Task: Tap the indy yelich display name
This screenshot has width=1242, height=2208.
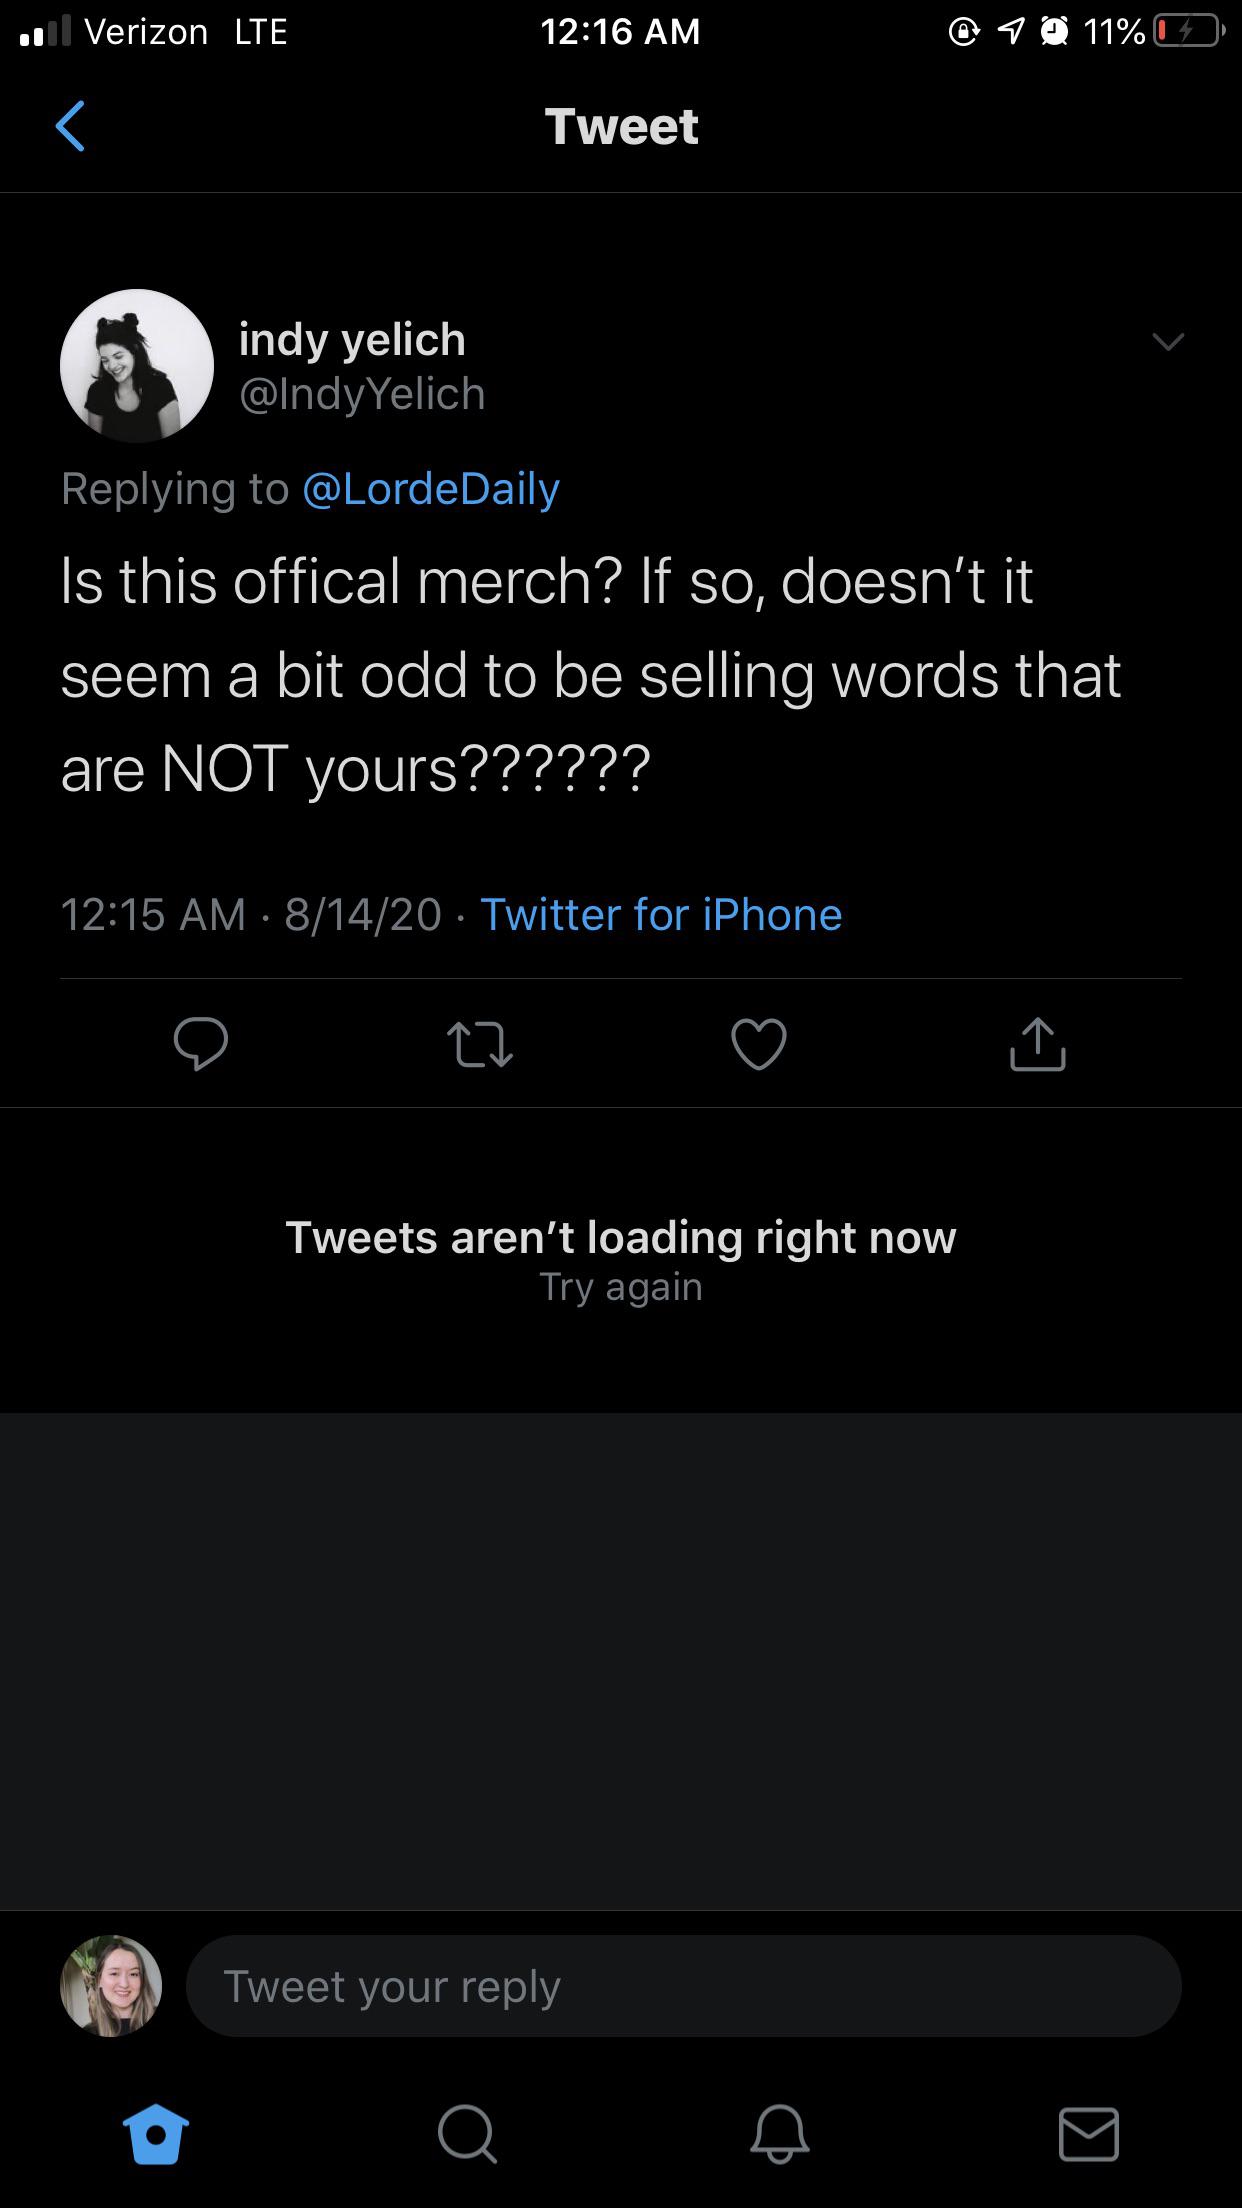Action: pyautogui.click(x=352, y=340)
